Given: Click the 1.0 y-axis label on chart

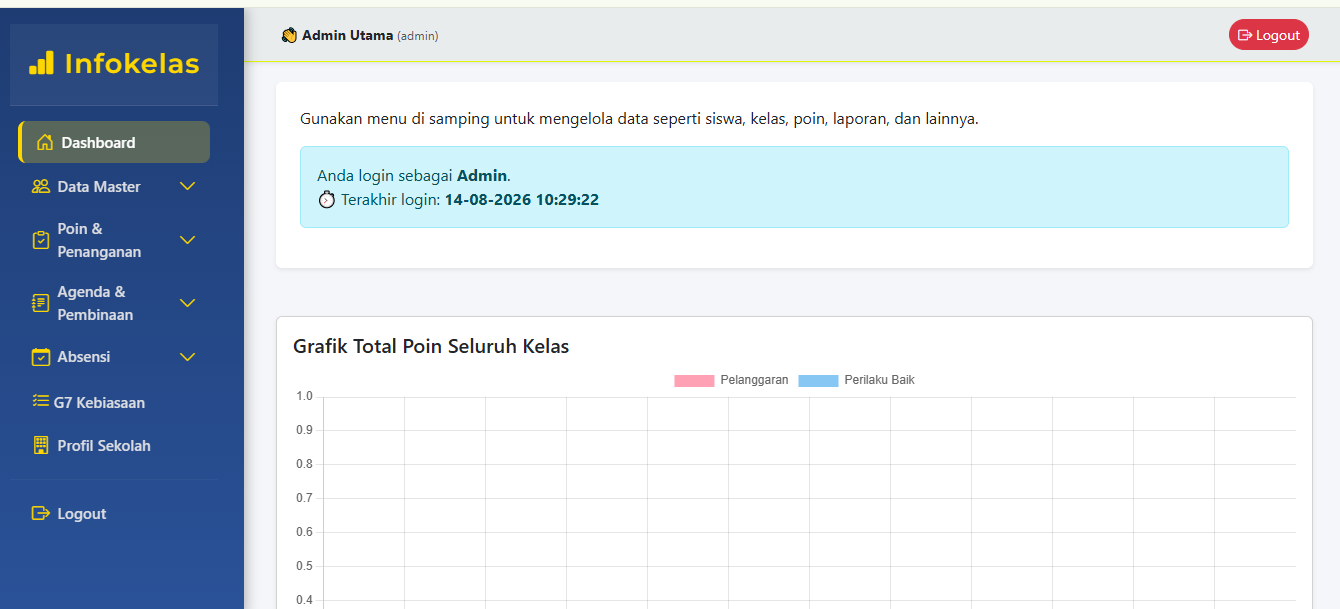Looking at the screenshot, I should [x=304, y=396].
